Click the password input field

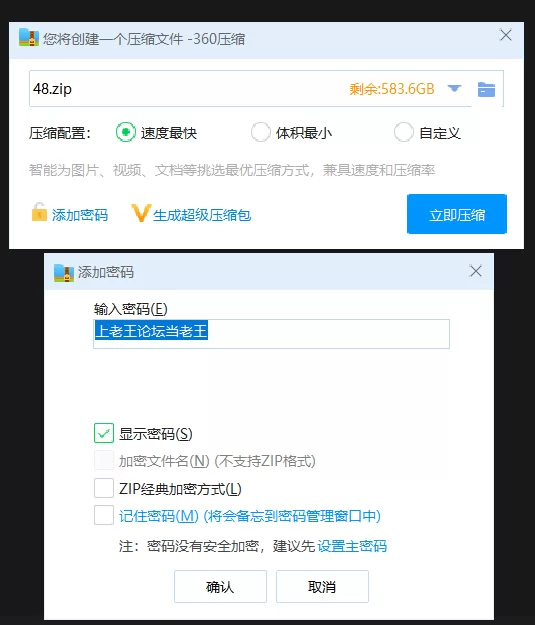click(271, 334)
